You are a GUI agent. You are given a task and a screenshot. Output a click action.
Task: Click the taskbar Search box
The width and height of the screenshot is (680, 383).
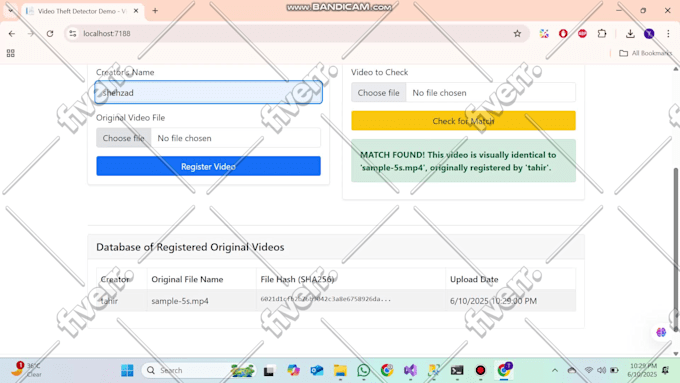click(199, 370)
